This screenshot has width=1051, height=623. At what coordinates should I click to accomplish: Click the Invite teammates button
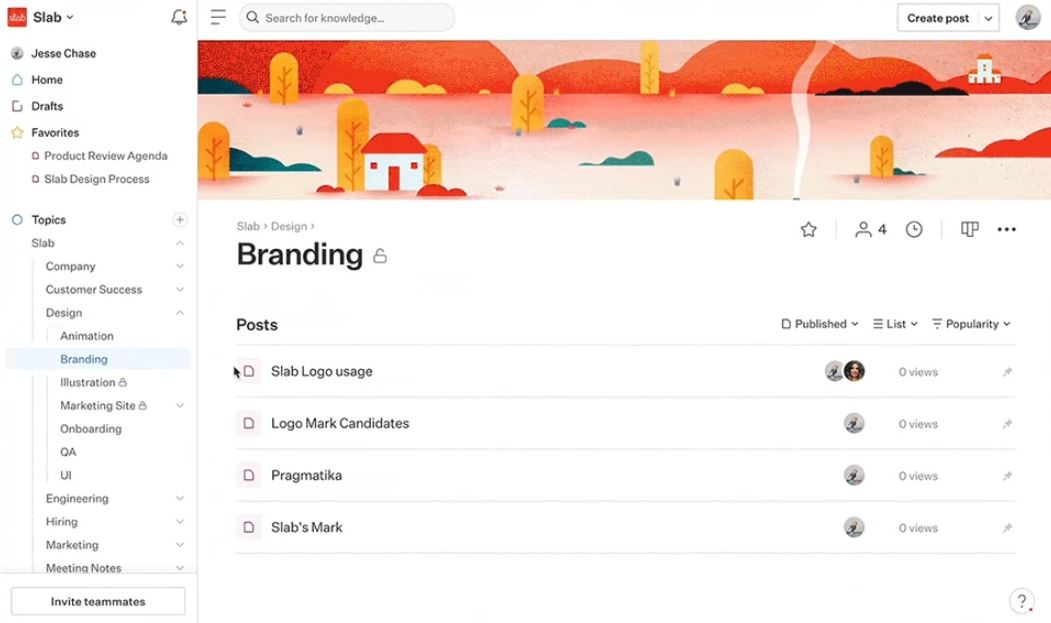point(98,601)
